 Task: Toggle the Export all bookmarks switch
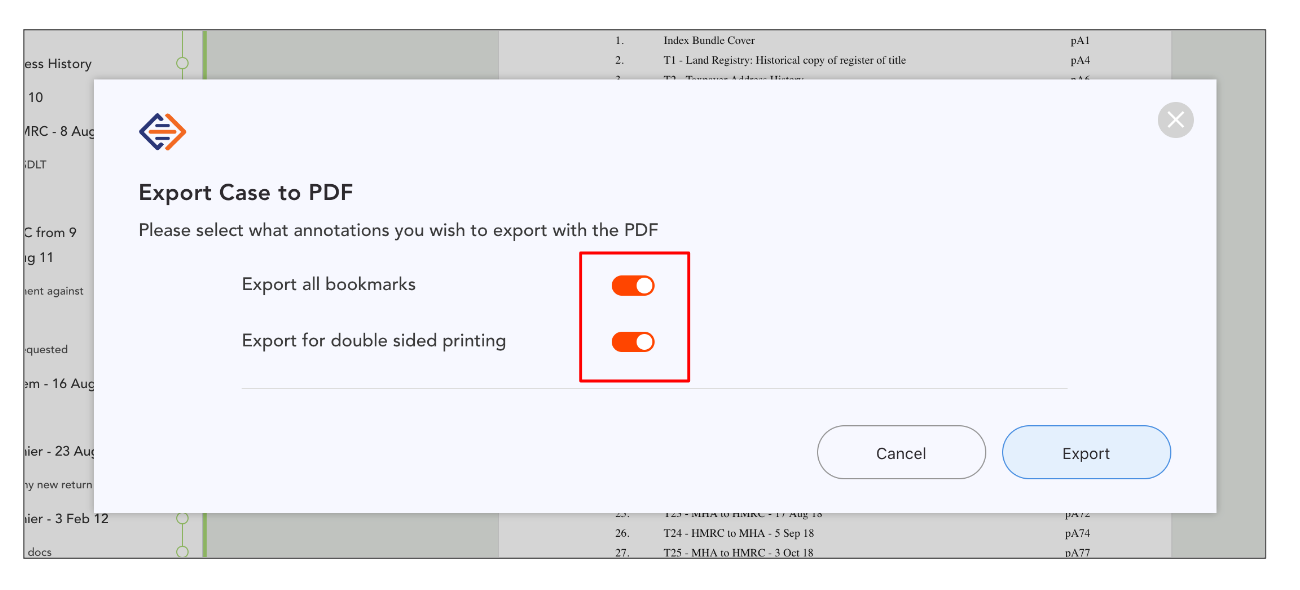[633, 286]
